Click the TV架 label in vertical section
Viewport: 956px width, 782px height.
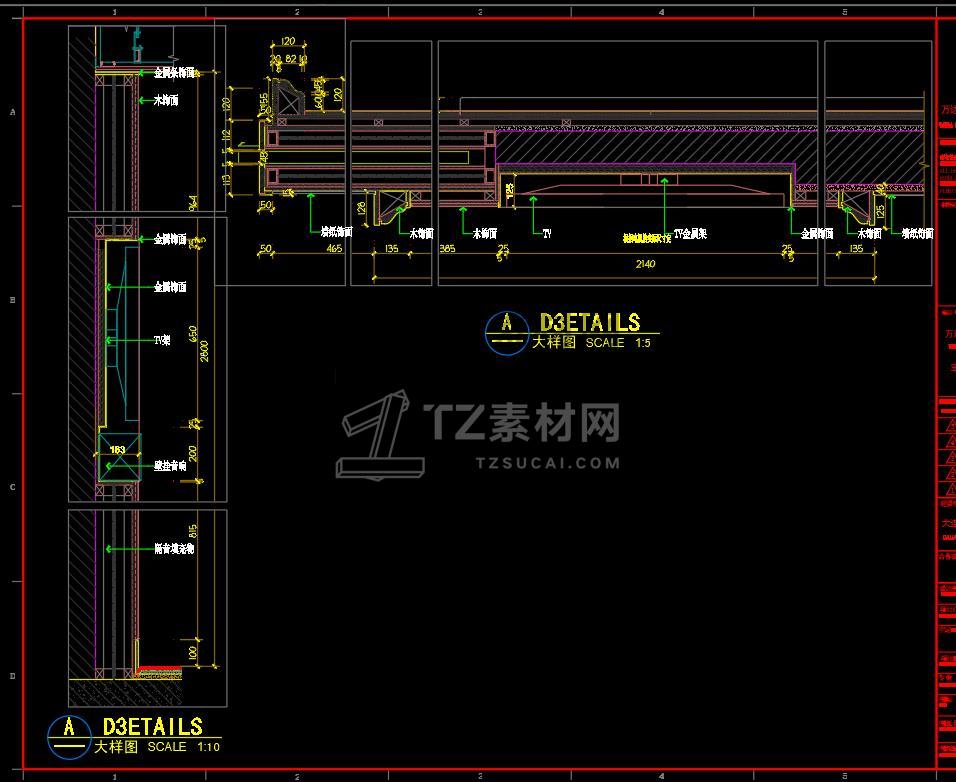point(162,341)
